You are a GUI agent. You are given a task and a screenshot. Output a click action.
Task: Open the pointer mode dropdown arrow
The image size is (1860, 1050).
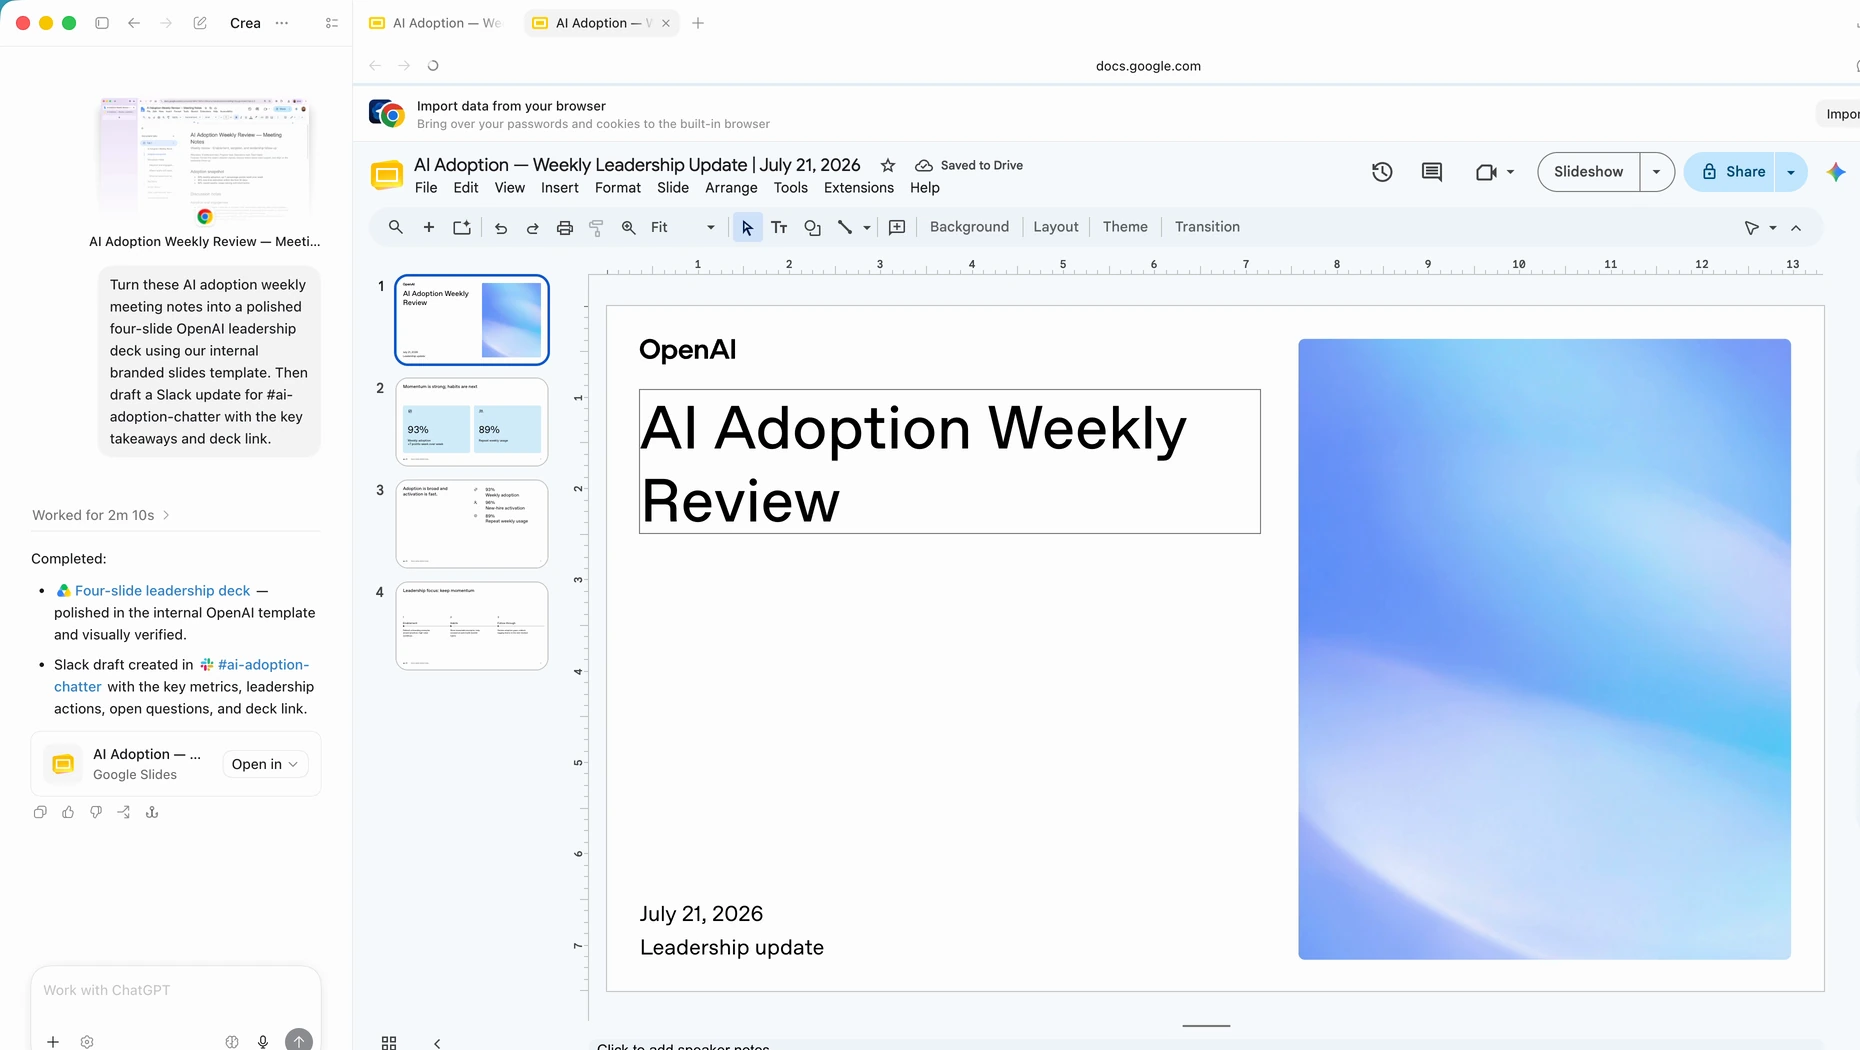coord(1773,228)
